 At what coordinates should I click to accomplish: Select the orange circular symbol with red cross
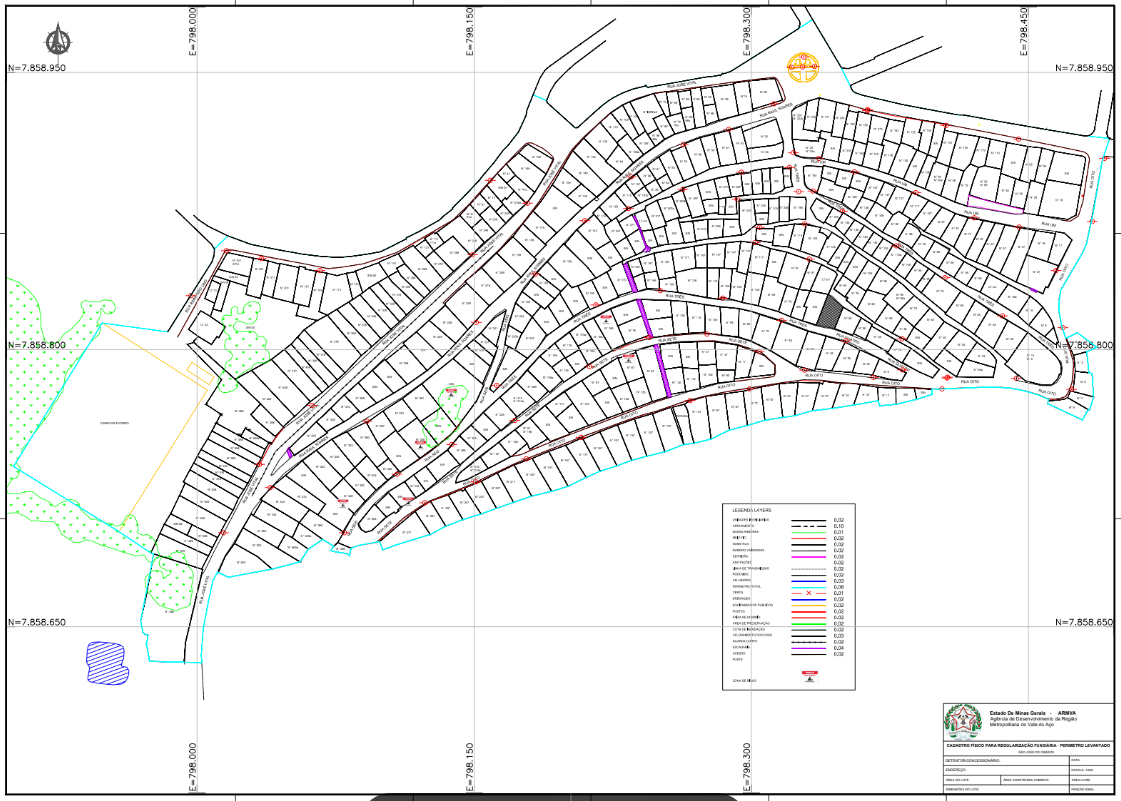coord(803,67)
